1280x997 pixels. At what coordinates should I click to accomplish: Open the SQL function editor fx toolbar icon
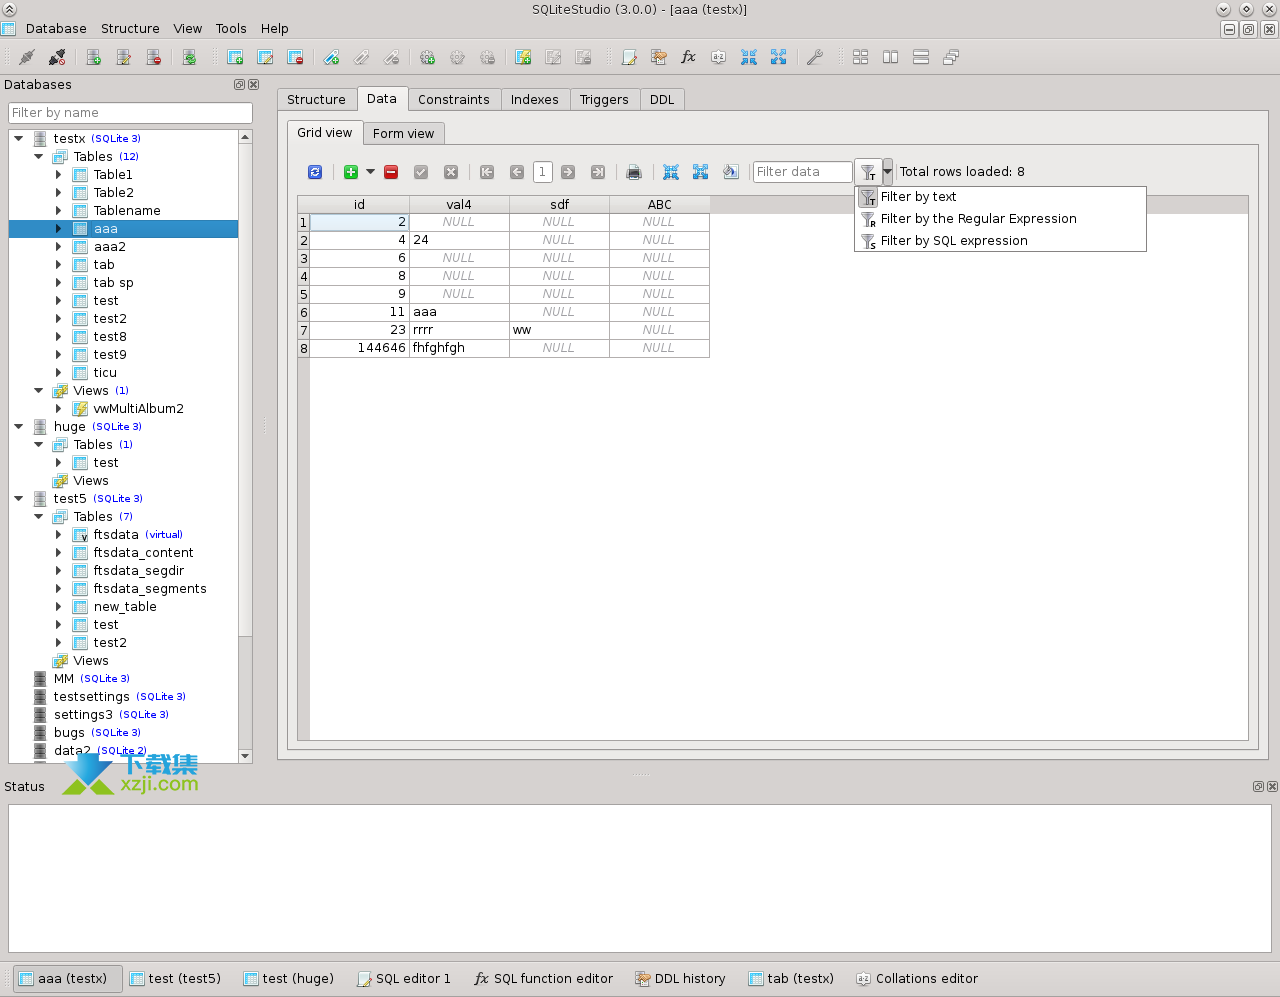(688, 57)
